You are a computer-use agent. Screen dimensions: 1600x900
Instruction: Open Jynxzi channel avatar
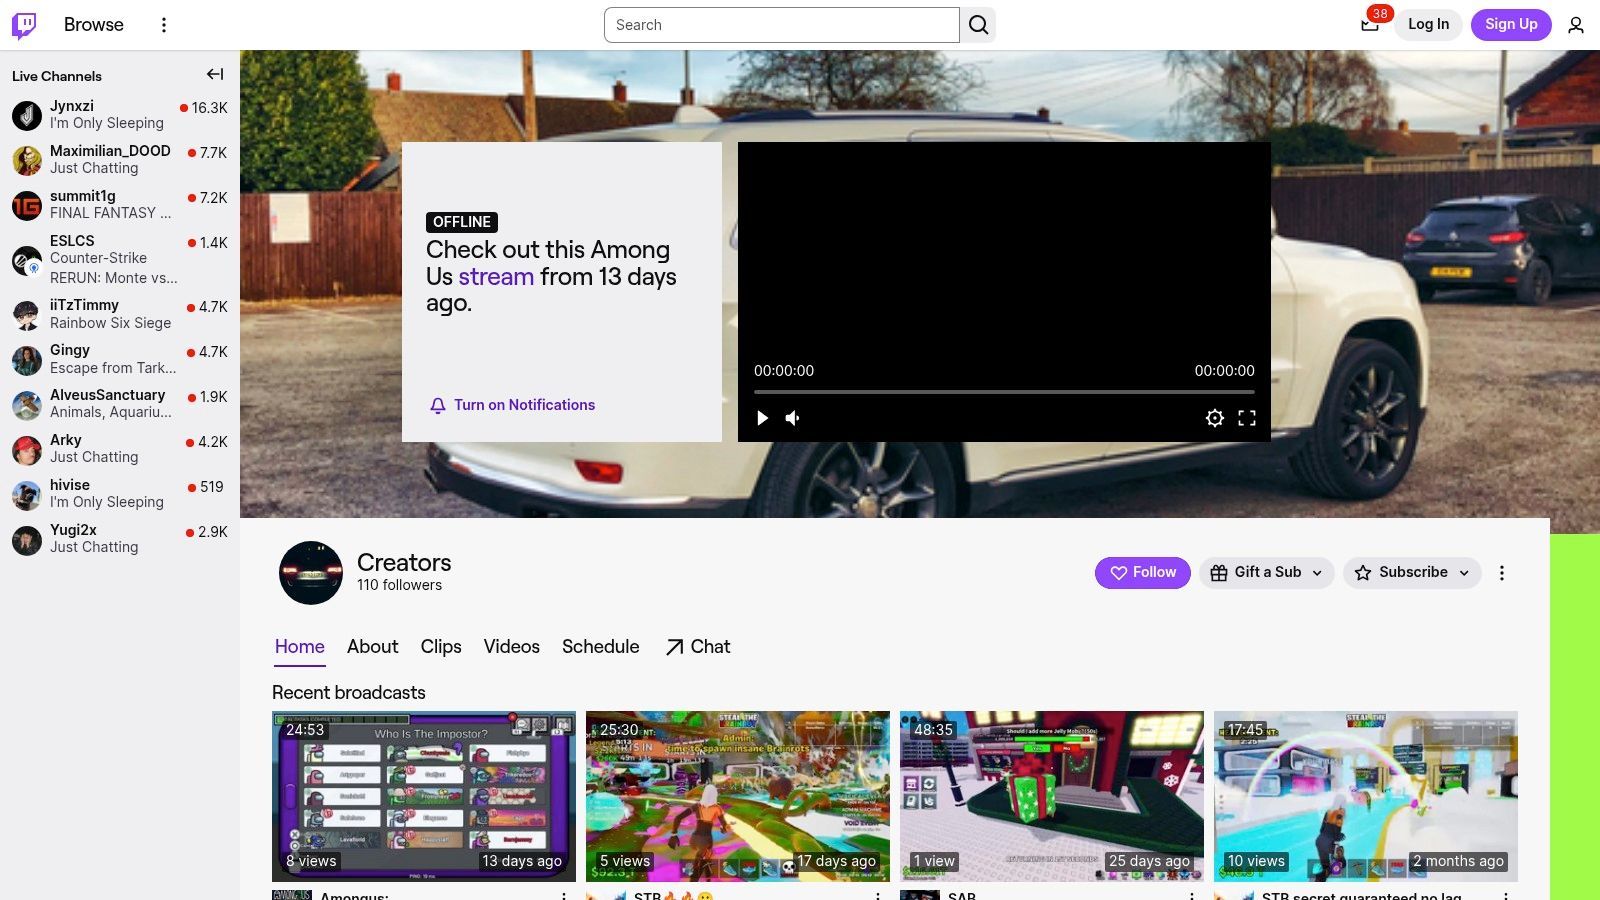click(27, 115)
